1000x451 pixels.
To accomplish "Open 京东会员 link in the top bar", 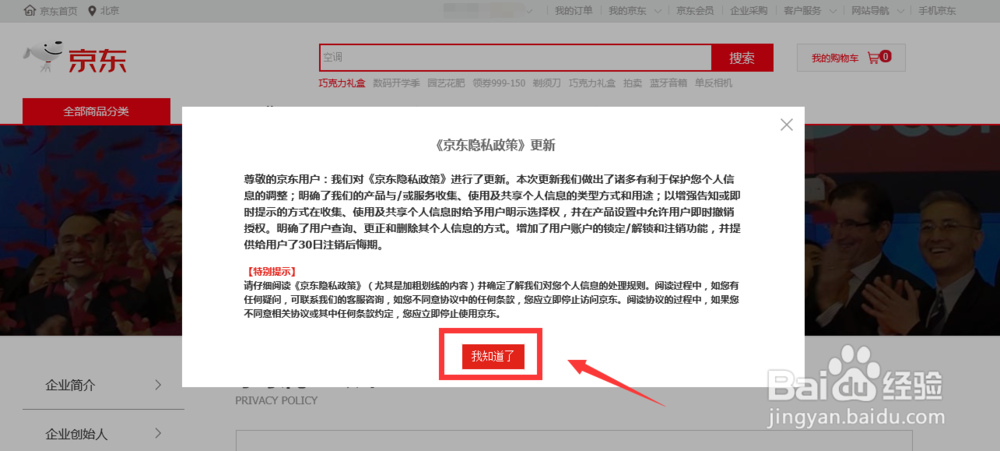I will coord(695,11).
